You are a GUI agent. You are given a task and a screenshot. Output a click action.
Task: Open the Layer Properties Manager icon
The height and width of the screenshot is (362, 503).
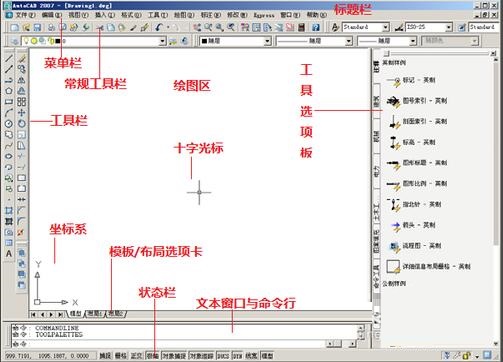click(14, 41)
